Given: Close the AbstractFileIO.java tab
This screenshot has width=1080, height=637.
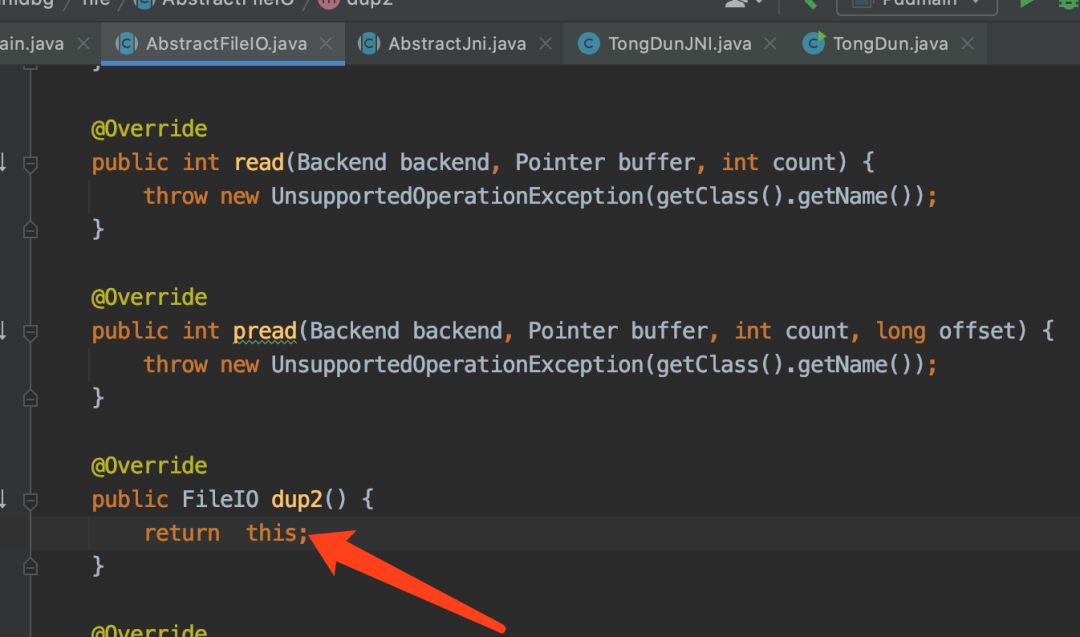Looking at the screenshot, I should 326,44.
